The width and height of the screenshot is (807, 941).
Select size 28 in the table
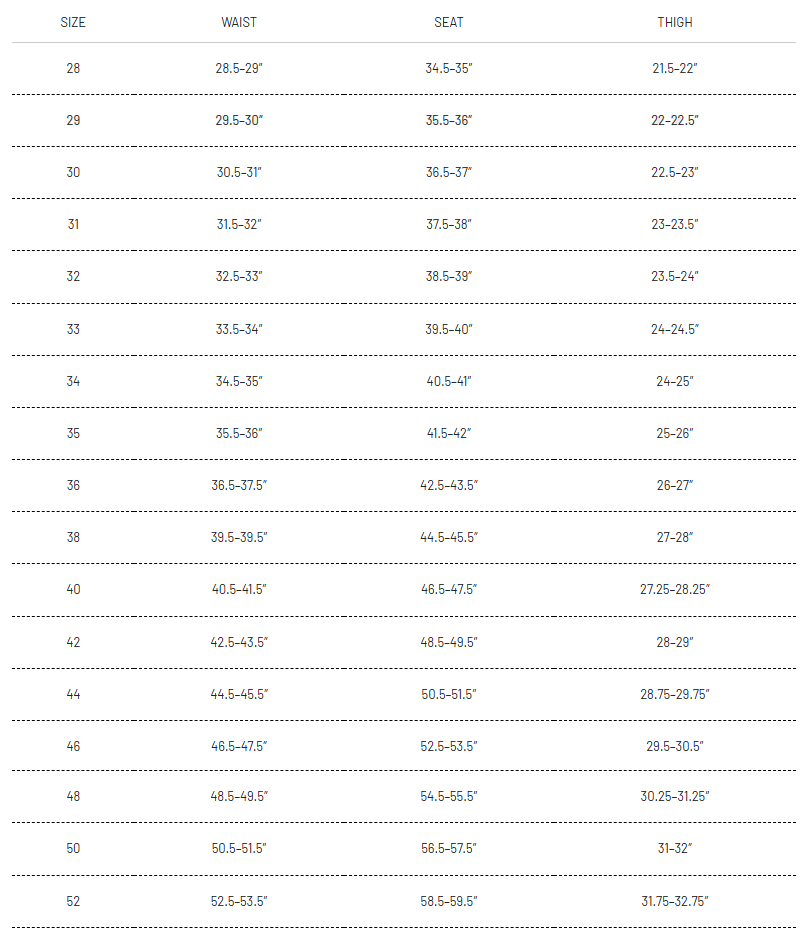73,68
